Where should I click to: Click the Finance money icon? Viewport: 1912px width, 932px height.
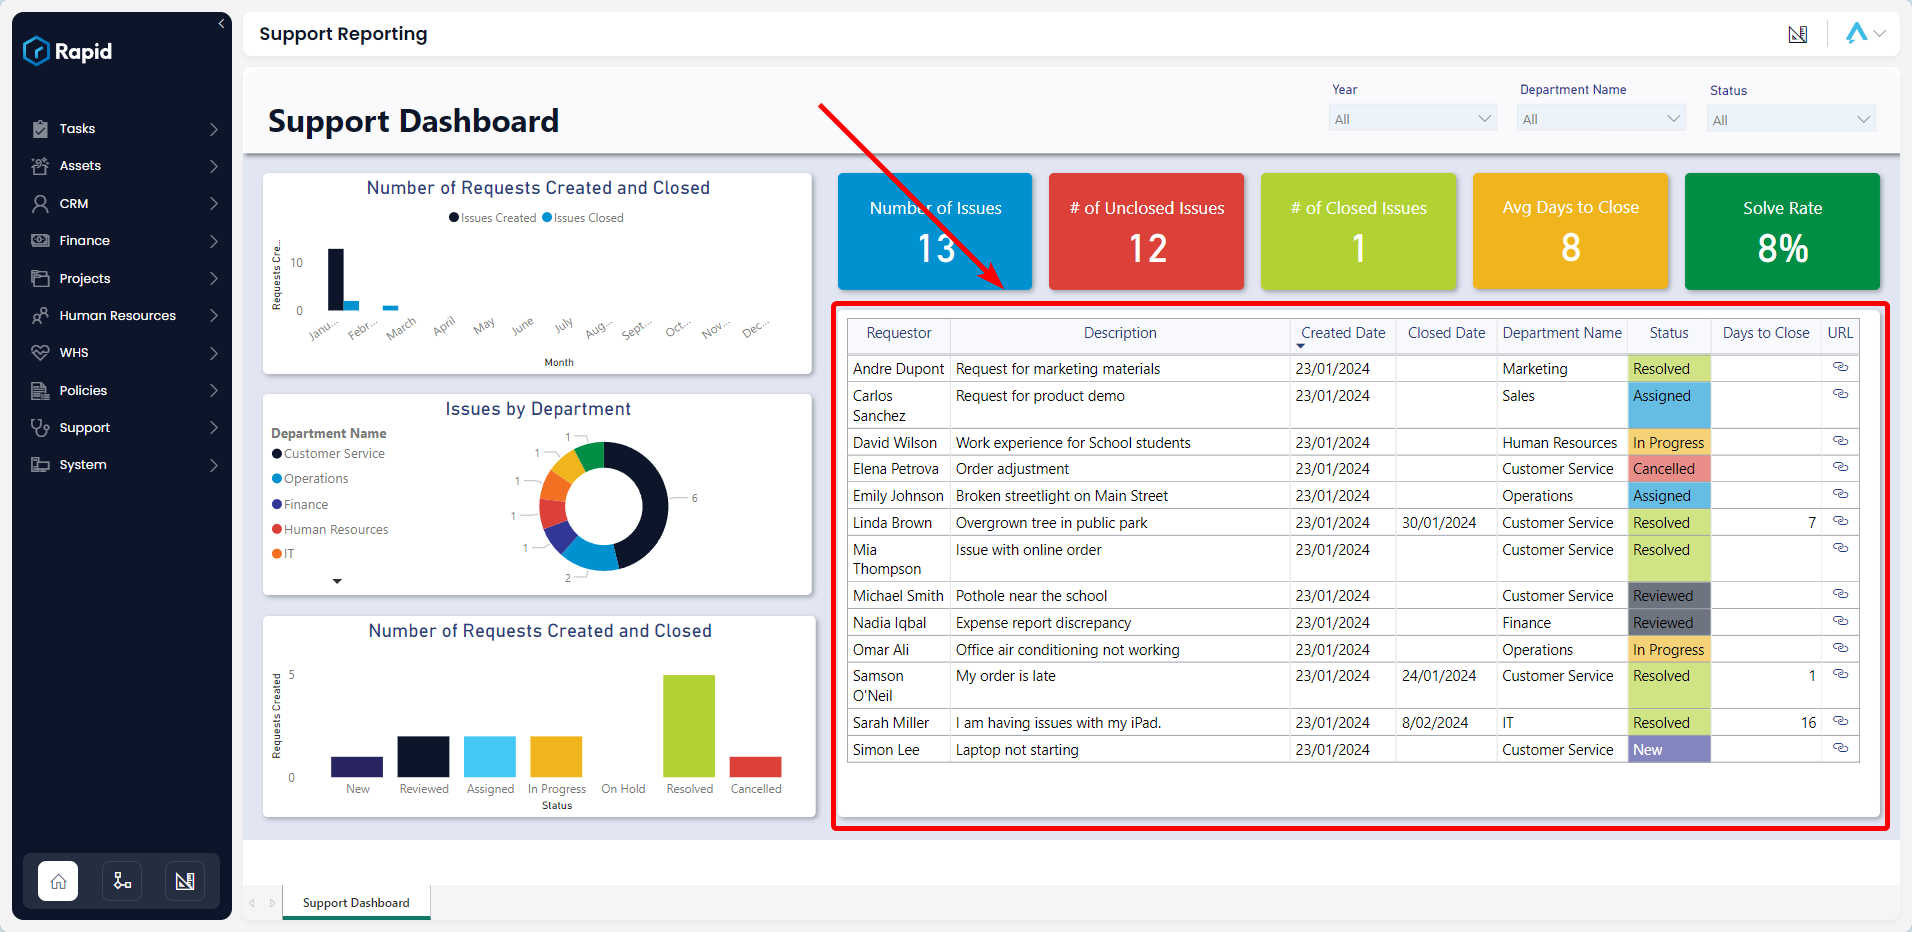point(40,241)
